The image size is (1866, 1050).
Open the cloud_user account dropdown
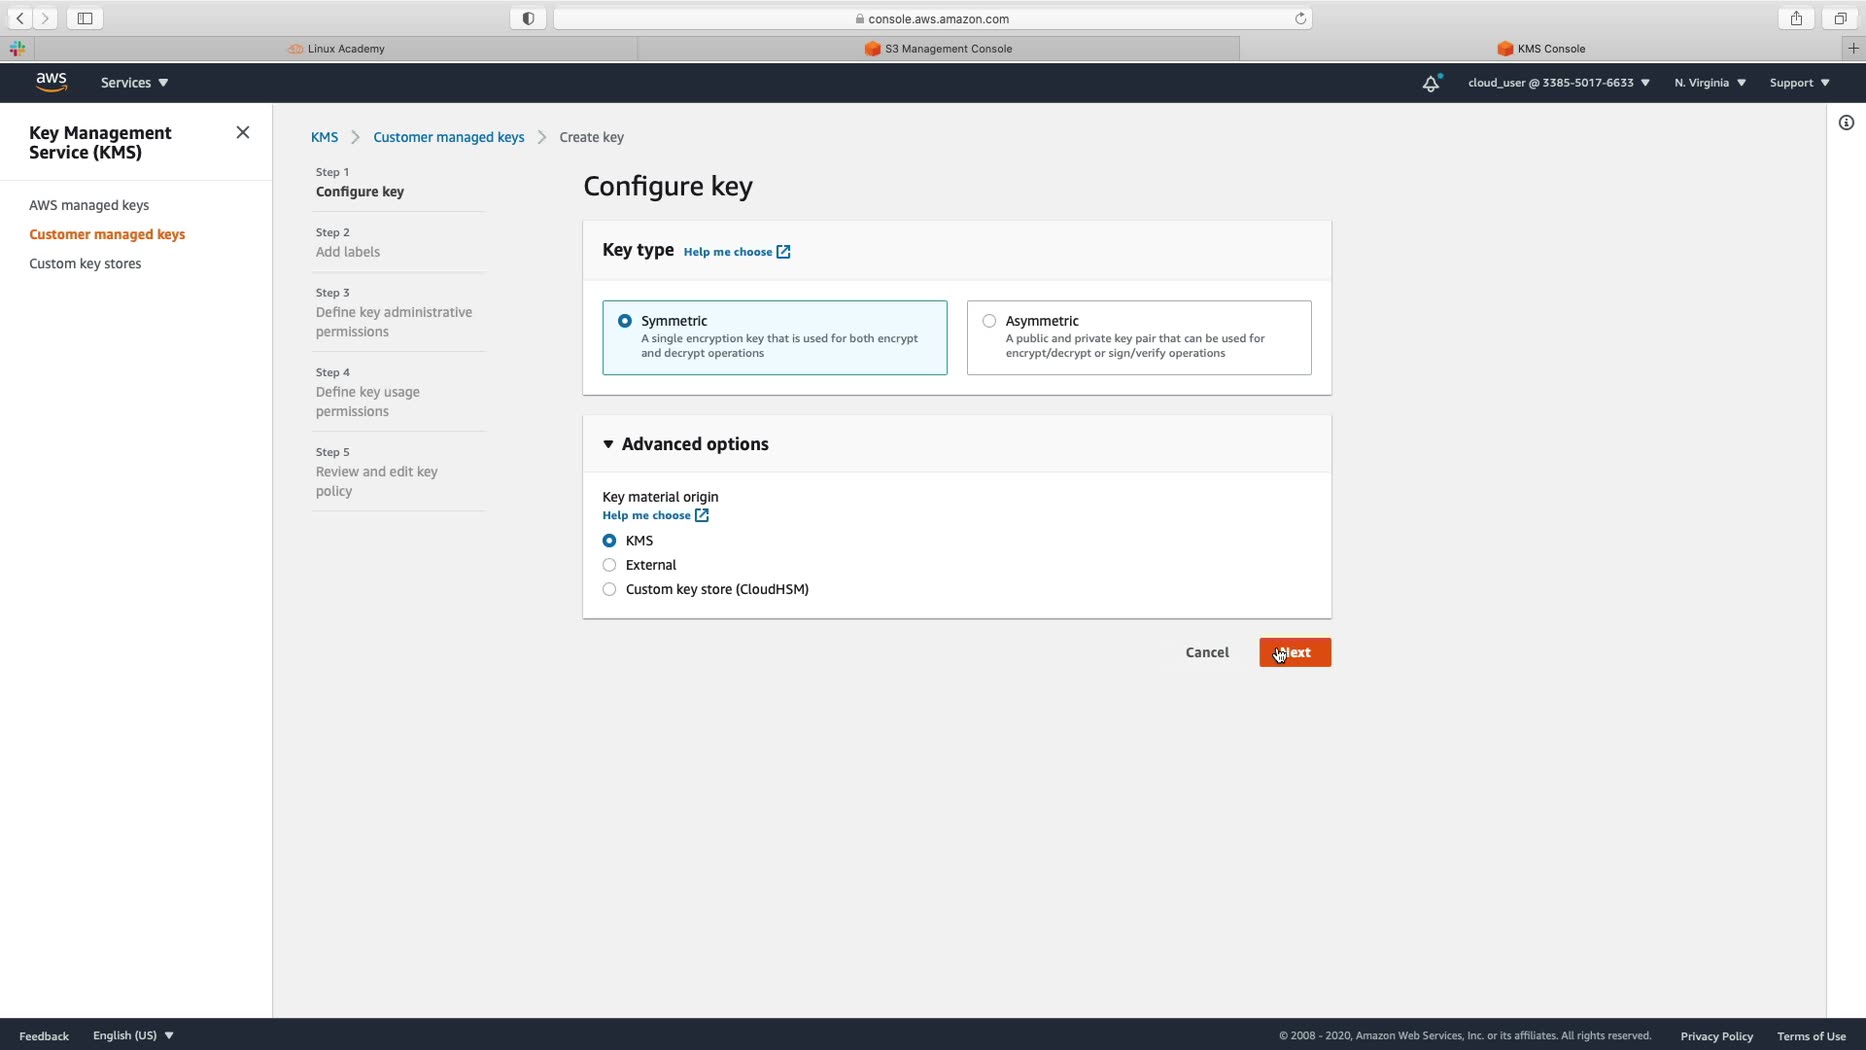point(1558,83)
